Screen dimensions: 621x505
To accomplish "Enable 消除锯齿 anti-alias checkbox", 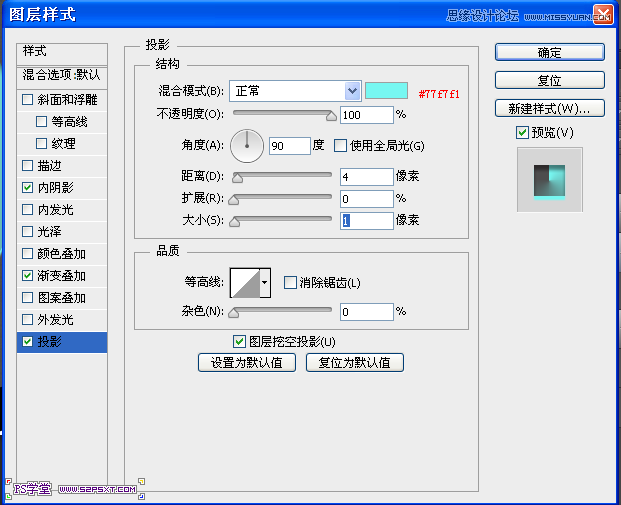I will click(290, 282).
